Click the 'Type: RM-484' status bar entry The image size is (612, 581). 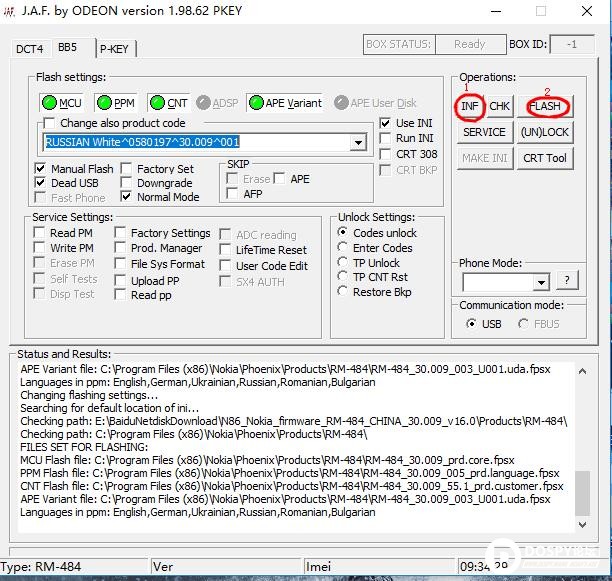tap(41, 567)
